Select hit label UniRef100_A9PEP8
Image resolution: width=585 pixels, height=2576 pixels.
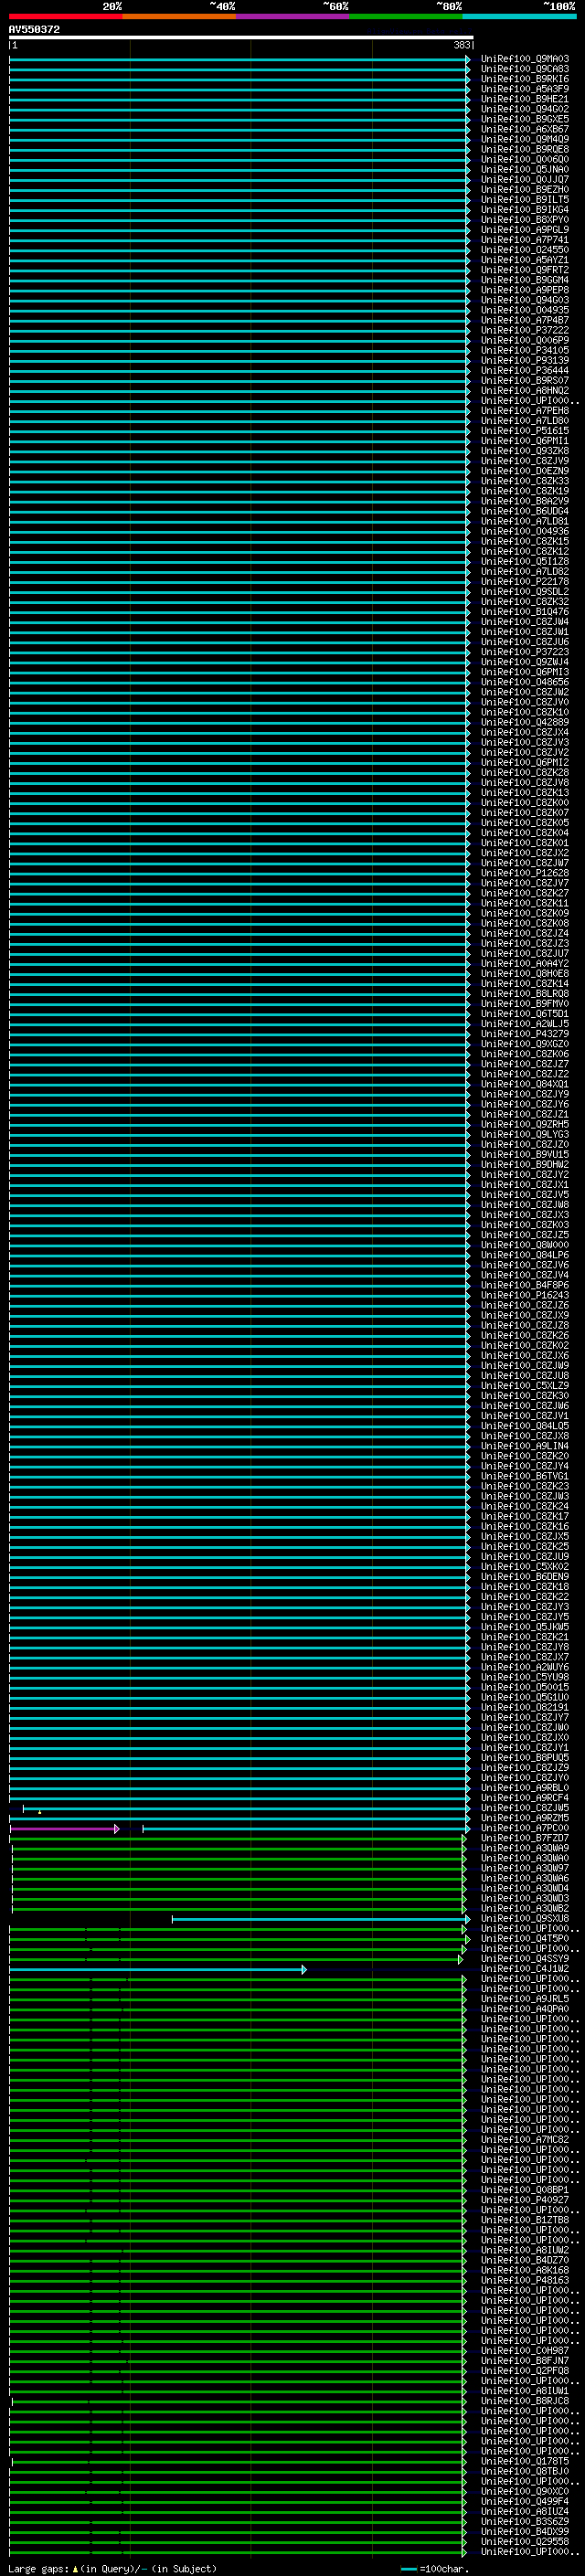[x=525, y=290]
